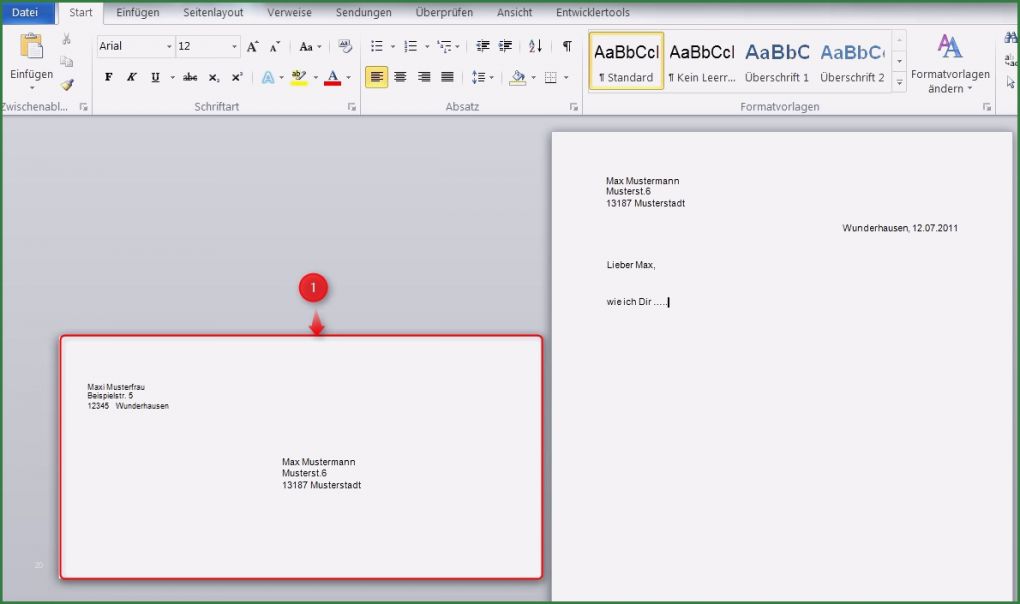This screenshot has height=604, width=1020.
Task: Open the Sendungen ribbon tab
Action: 363,13
